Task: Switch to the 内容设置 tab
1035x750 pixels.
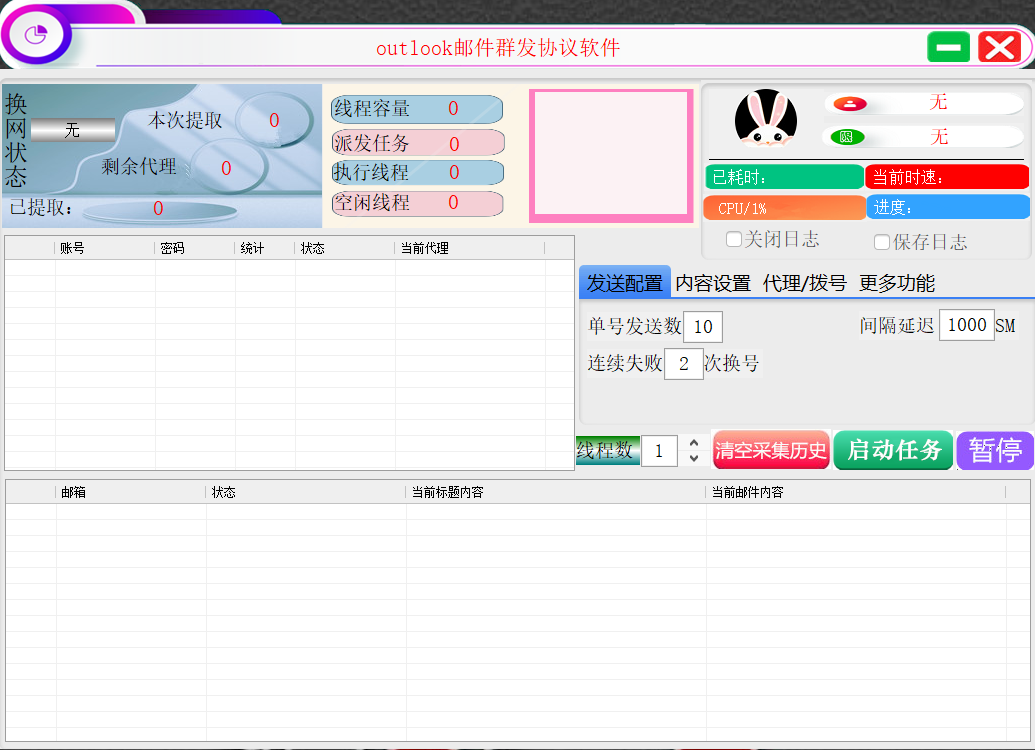Action: pyautogui.click(x=713, y=283)
